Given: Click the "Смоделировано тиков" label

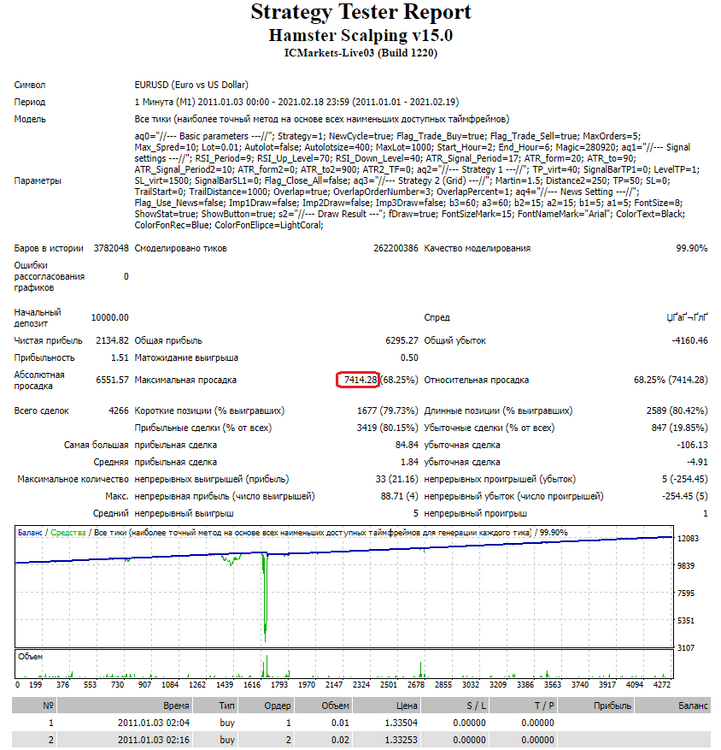Looking at the screenshot, I should tap(181, 248).
